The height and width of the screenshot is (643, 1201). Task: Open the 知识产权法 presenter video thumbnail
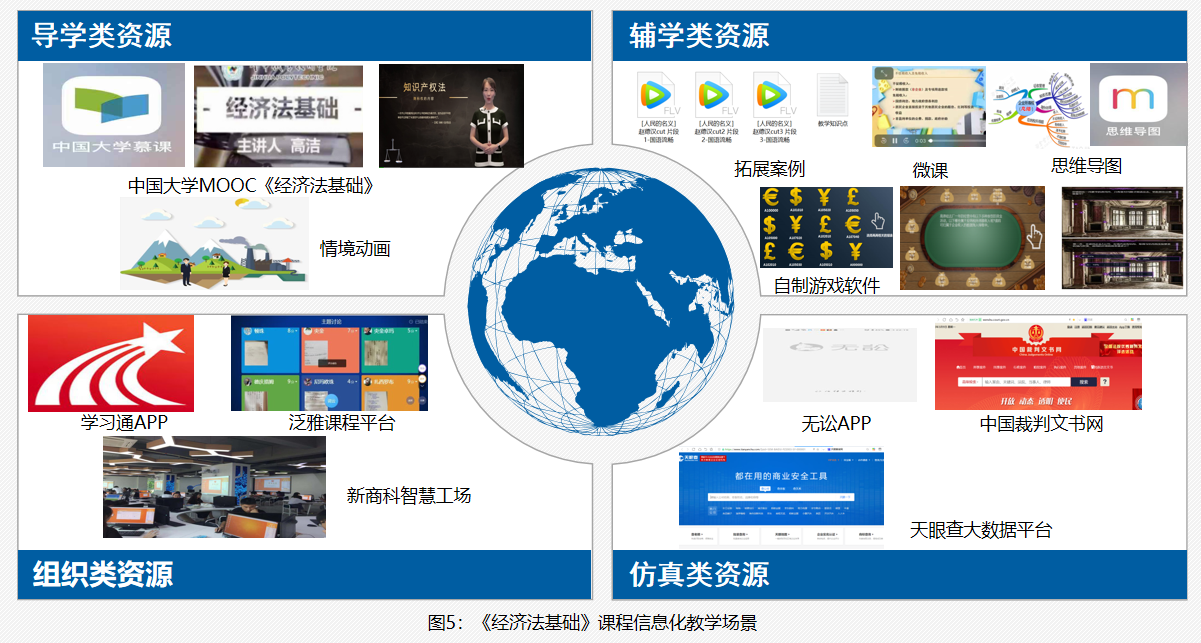pyautogui.click(x=451, y=115)
